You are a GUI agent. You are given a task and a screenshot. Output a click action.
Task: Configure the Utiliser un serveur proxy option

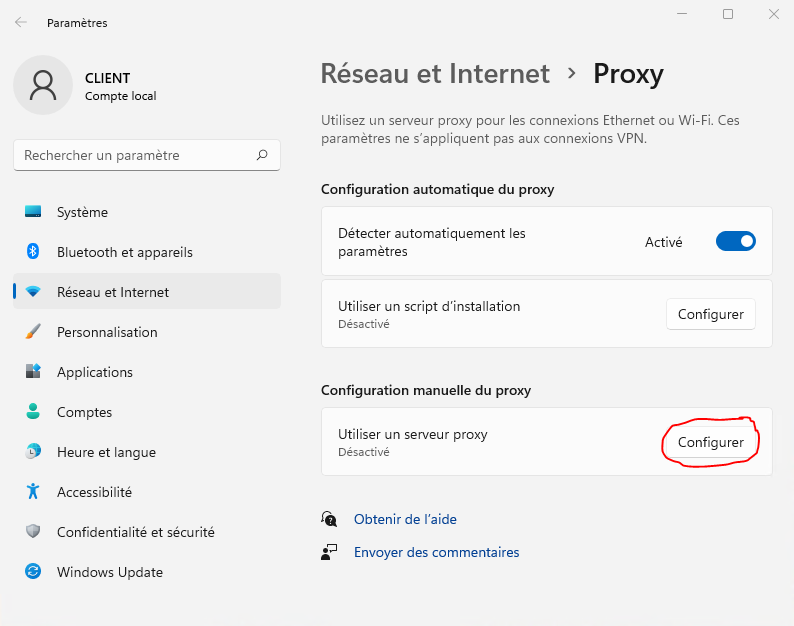tap(710, 442)
